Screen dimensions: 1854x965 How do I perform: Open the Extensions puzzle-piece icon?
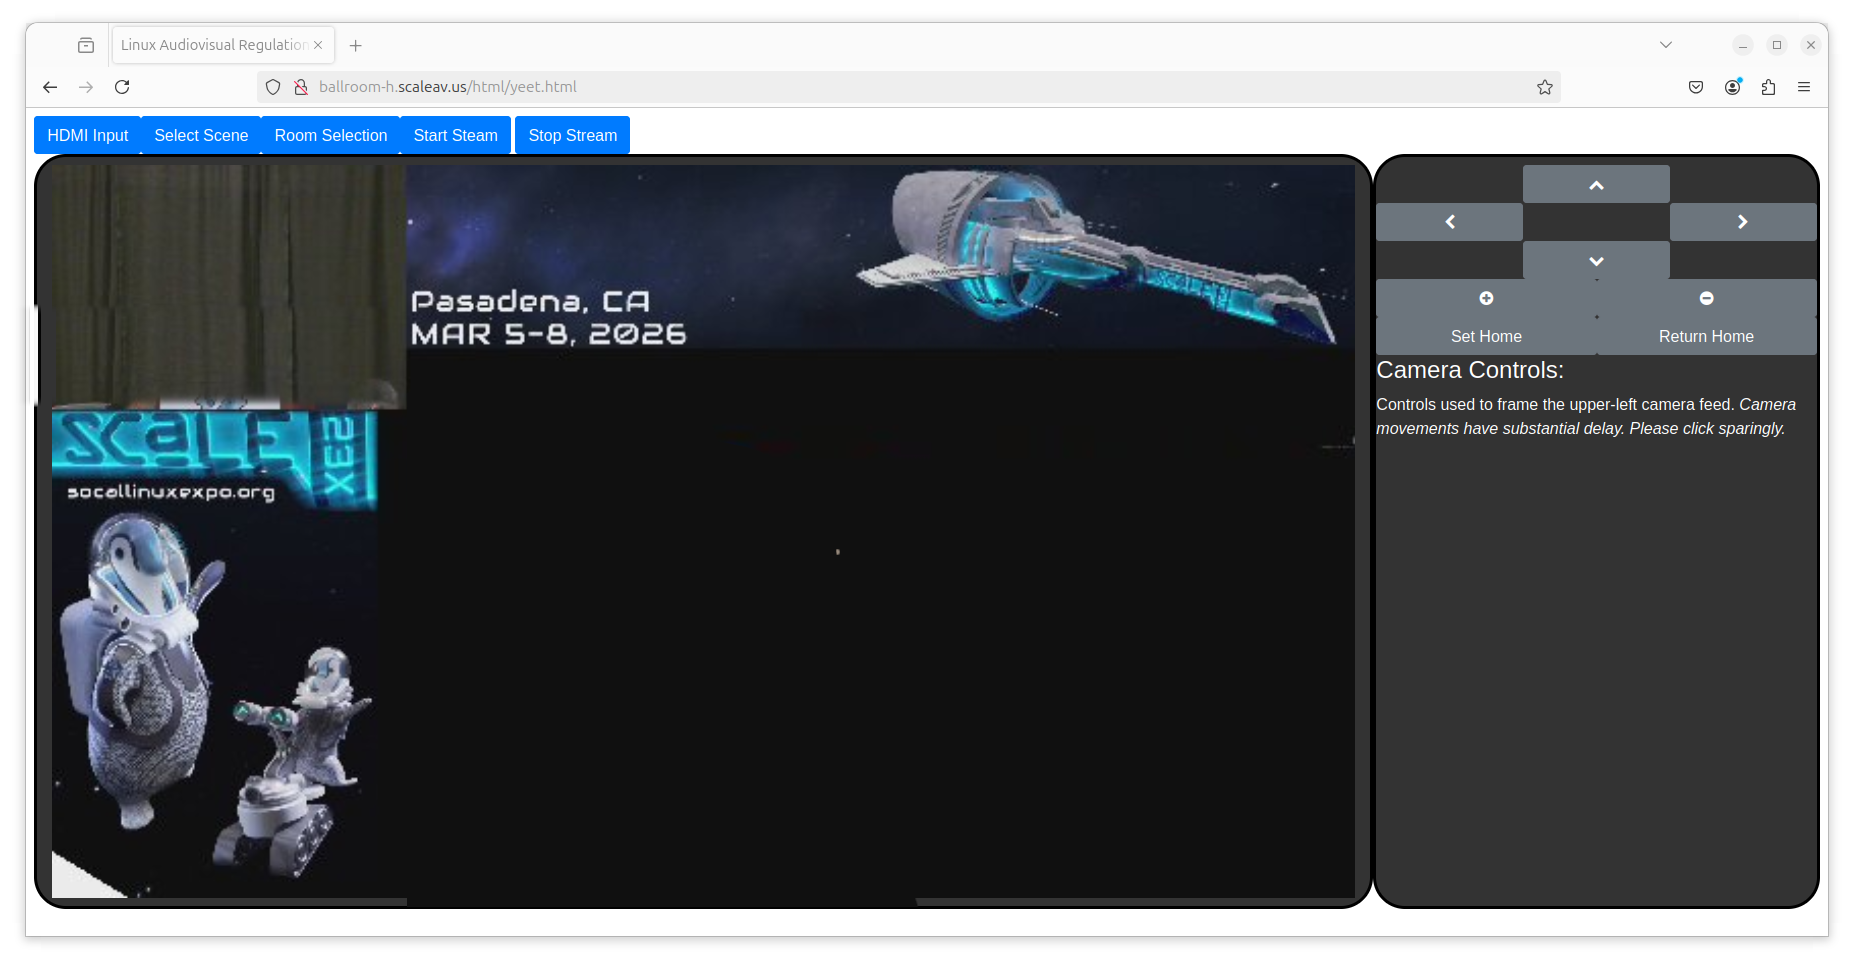click(1768, 87)
